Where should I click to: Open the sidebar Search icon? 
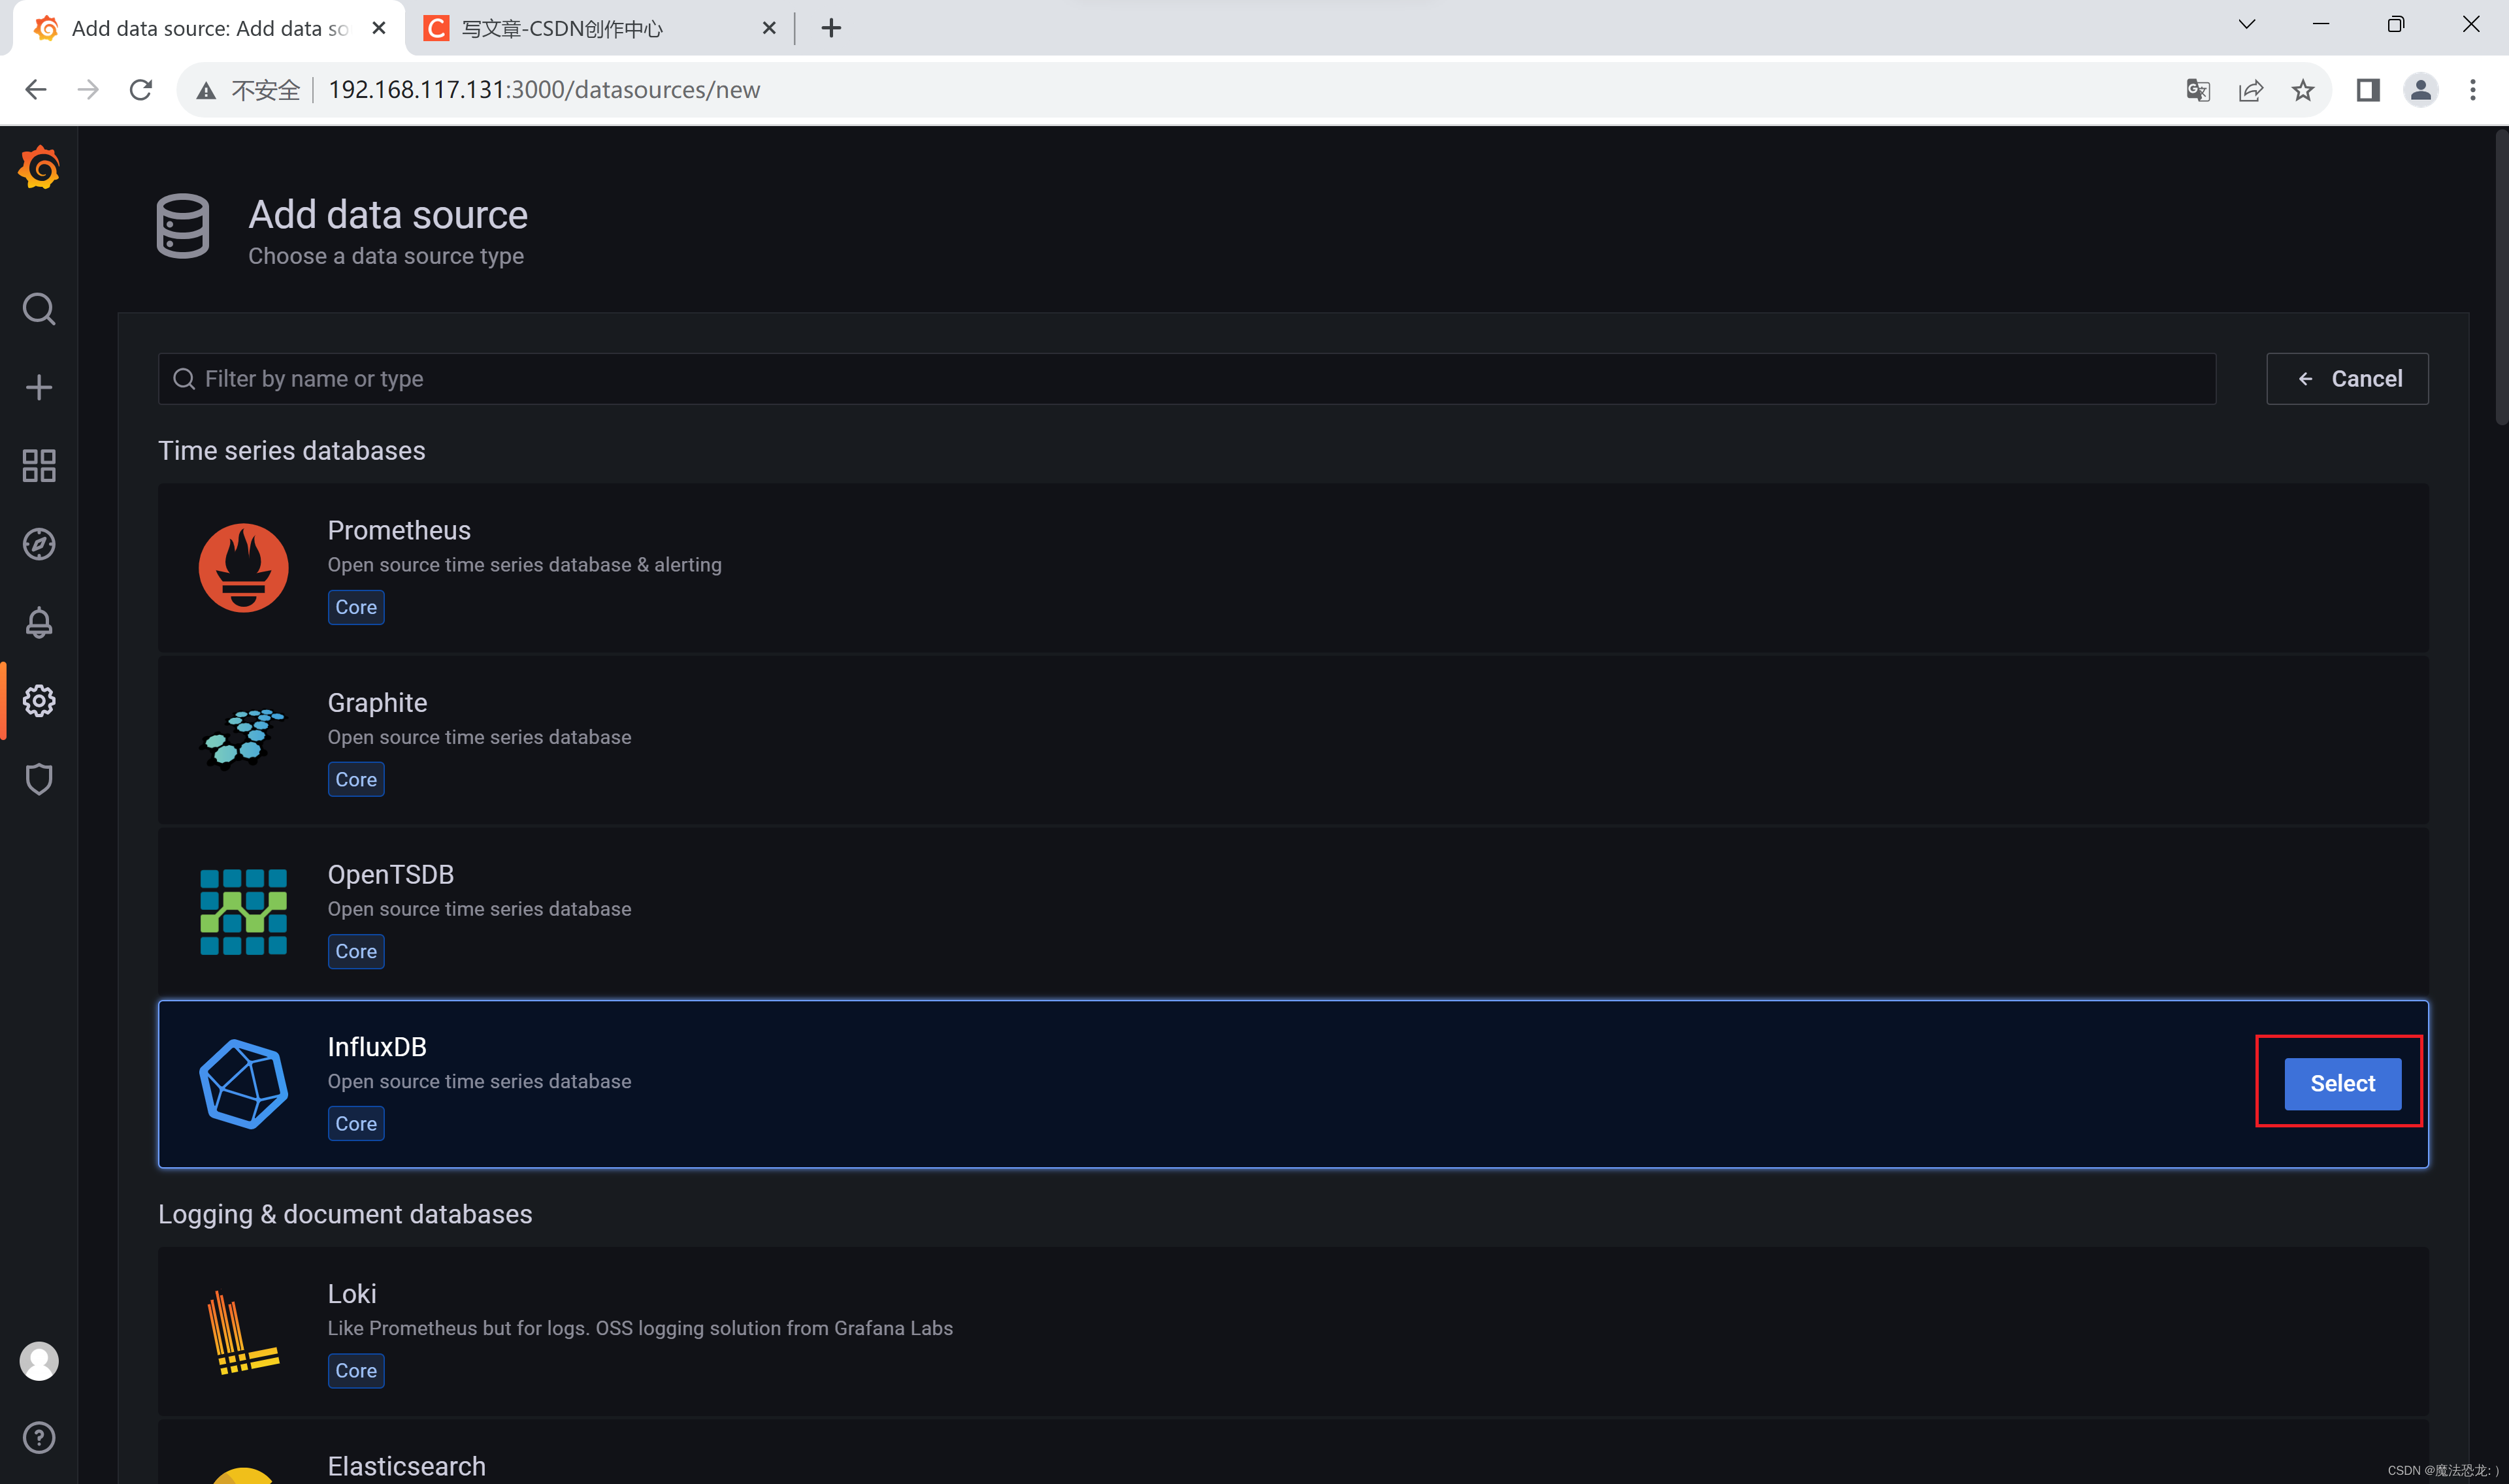click(x=39, y=309)
